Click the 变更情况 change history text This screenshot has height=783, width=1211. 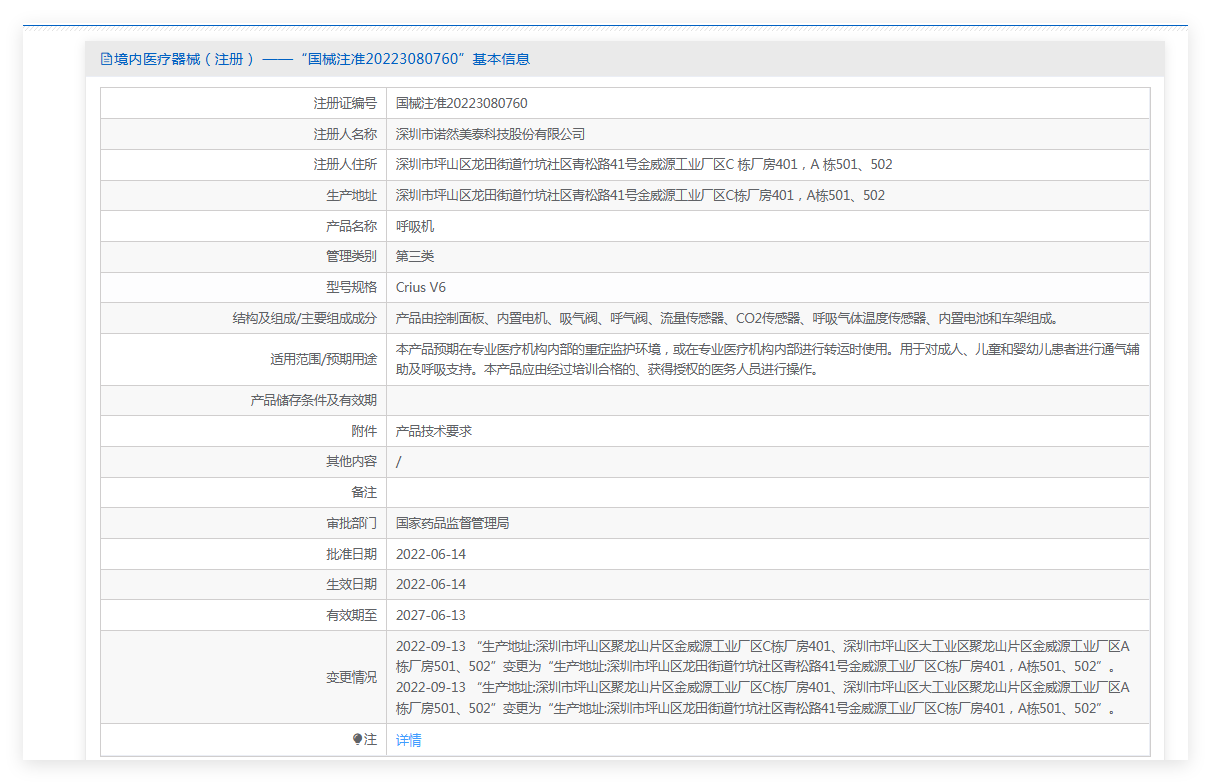click(762, 677)
